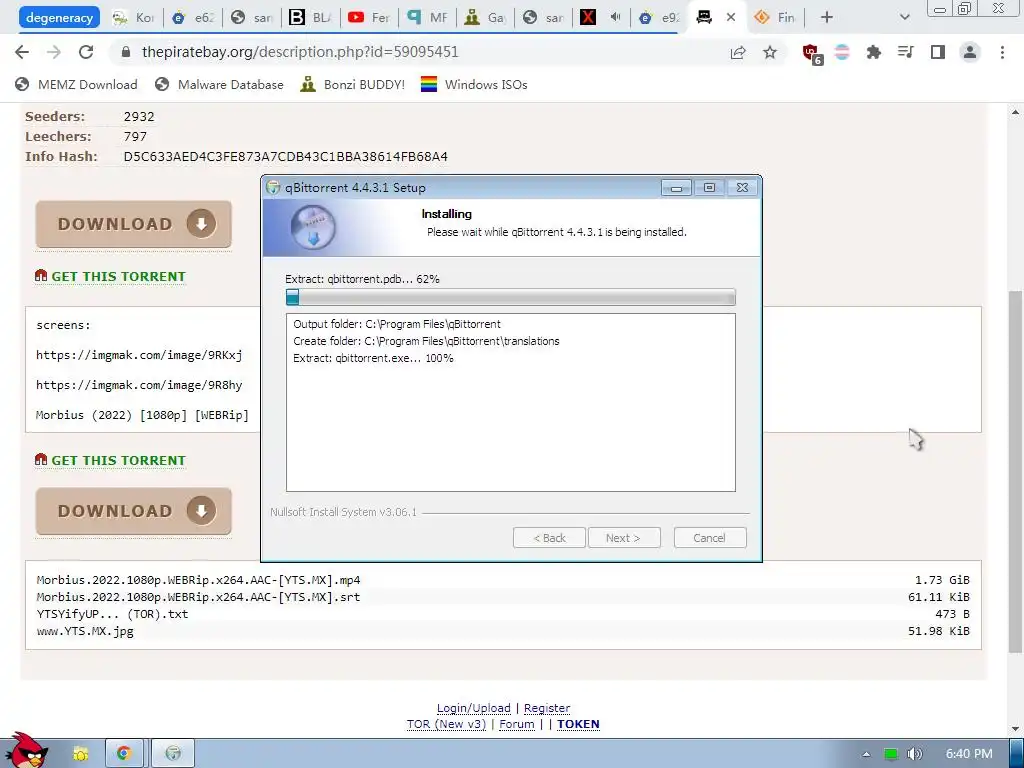Reload the Pirate Bay page
Screen dimensions: 1024x768
pyautogui.click(x=86, y=52)
